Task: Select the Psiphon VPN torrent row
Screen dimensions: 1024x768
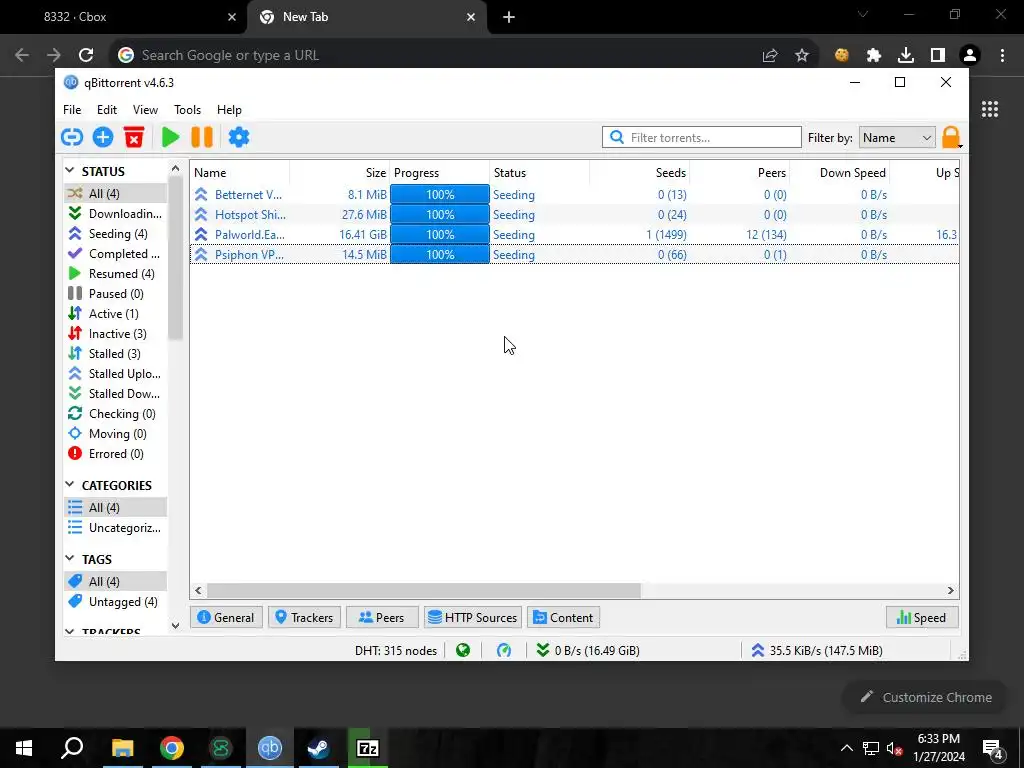Action: 574,255
